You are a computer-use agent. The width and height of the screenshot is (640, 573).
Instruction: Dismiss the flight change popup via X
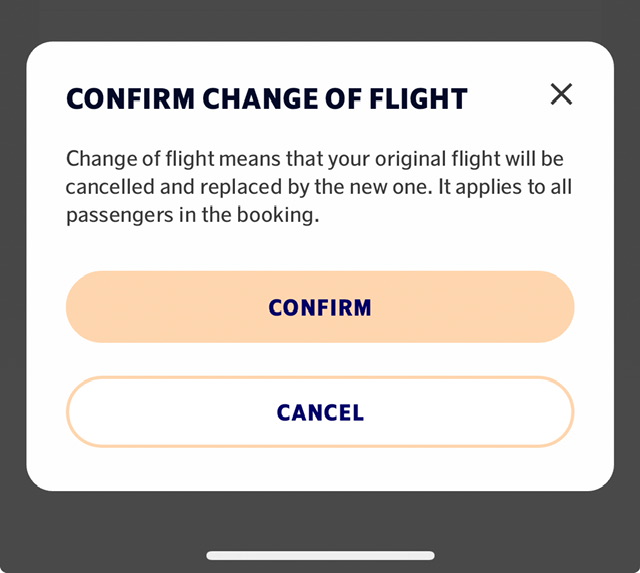[x=561, y=94]
